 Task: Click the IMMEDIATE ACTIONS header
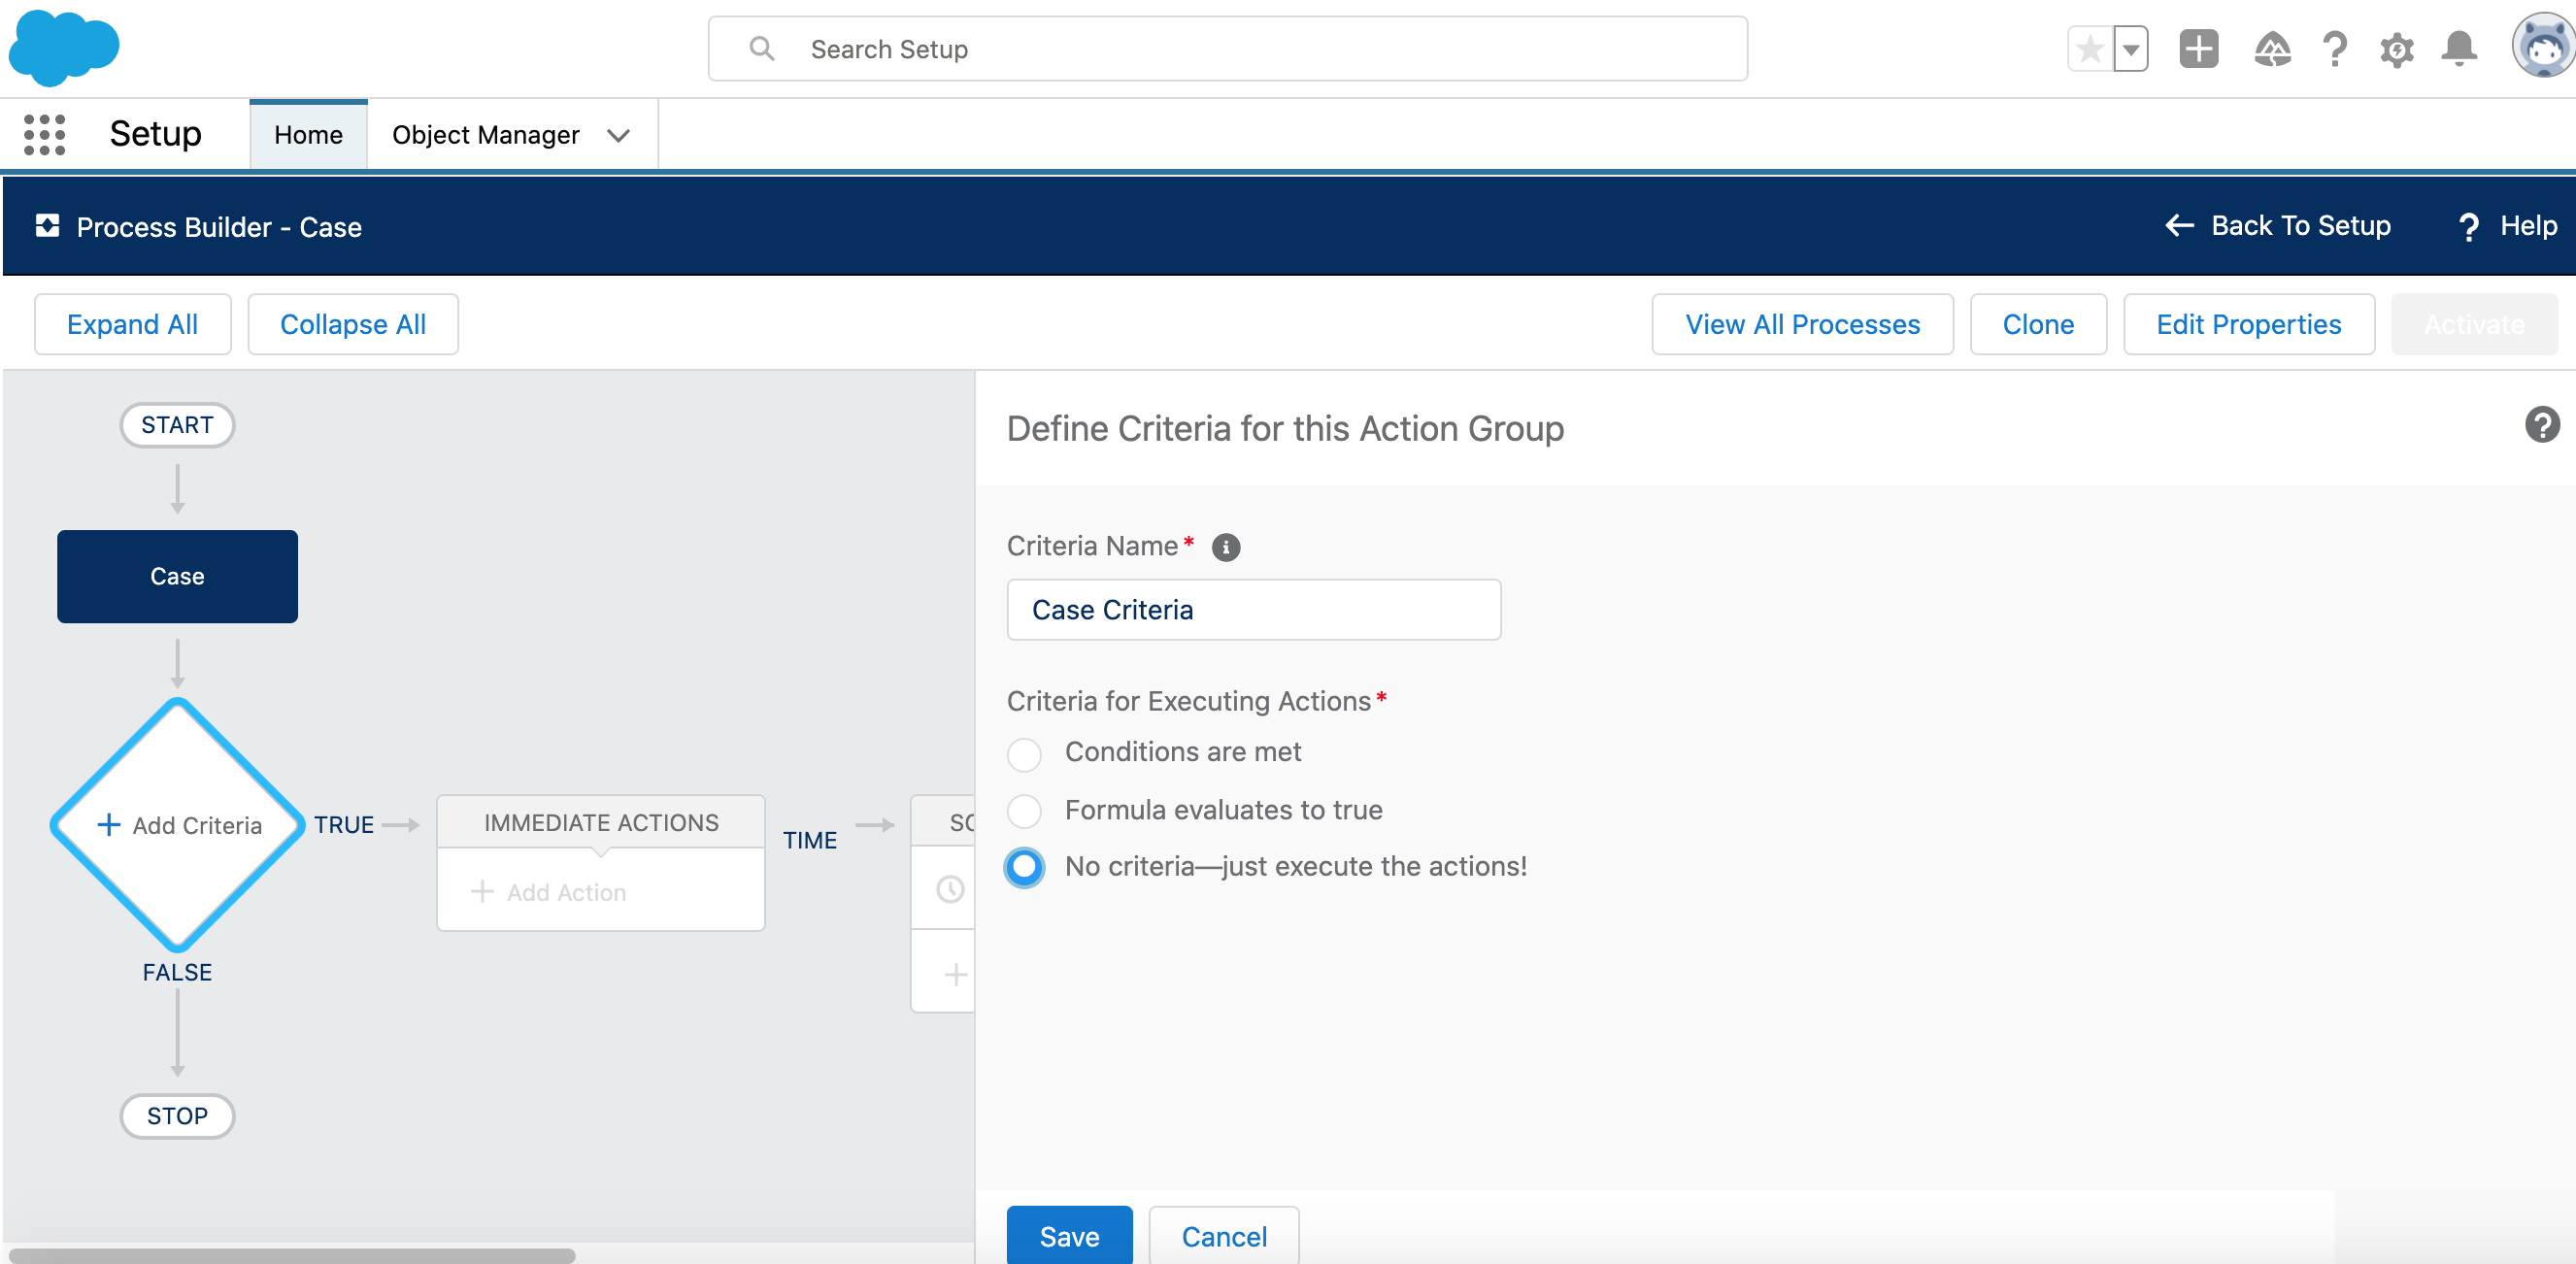(601, 822)
